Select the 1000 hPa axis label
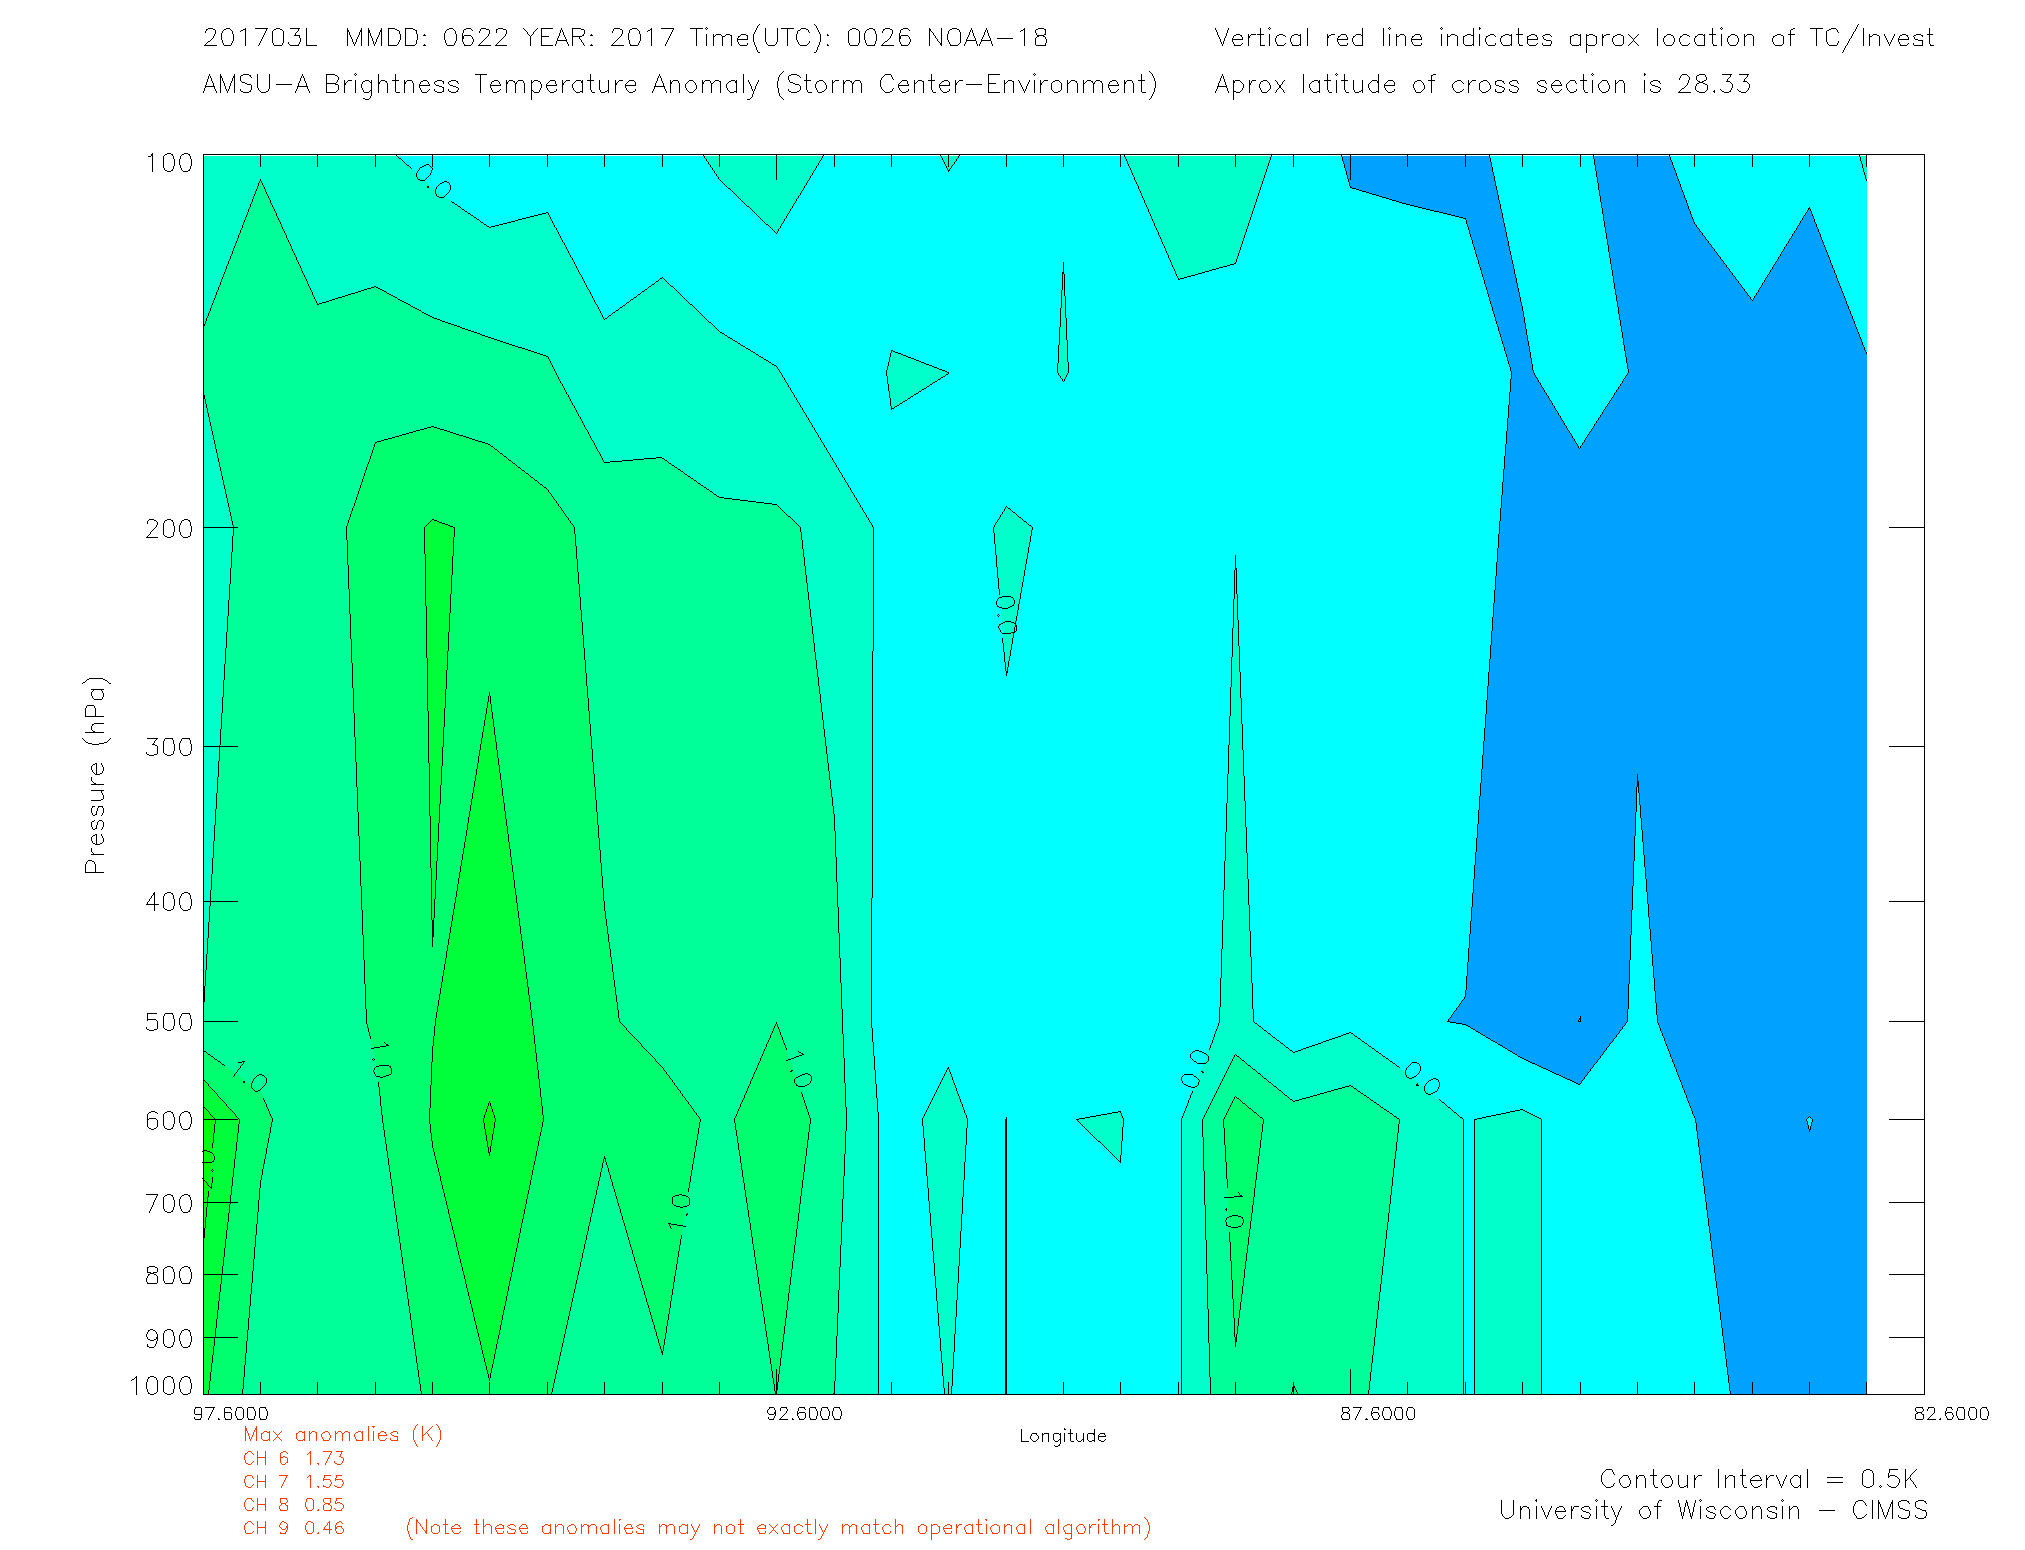The height and width of the screenshot is (1550, 2025). (161, 1385)
